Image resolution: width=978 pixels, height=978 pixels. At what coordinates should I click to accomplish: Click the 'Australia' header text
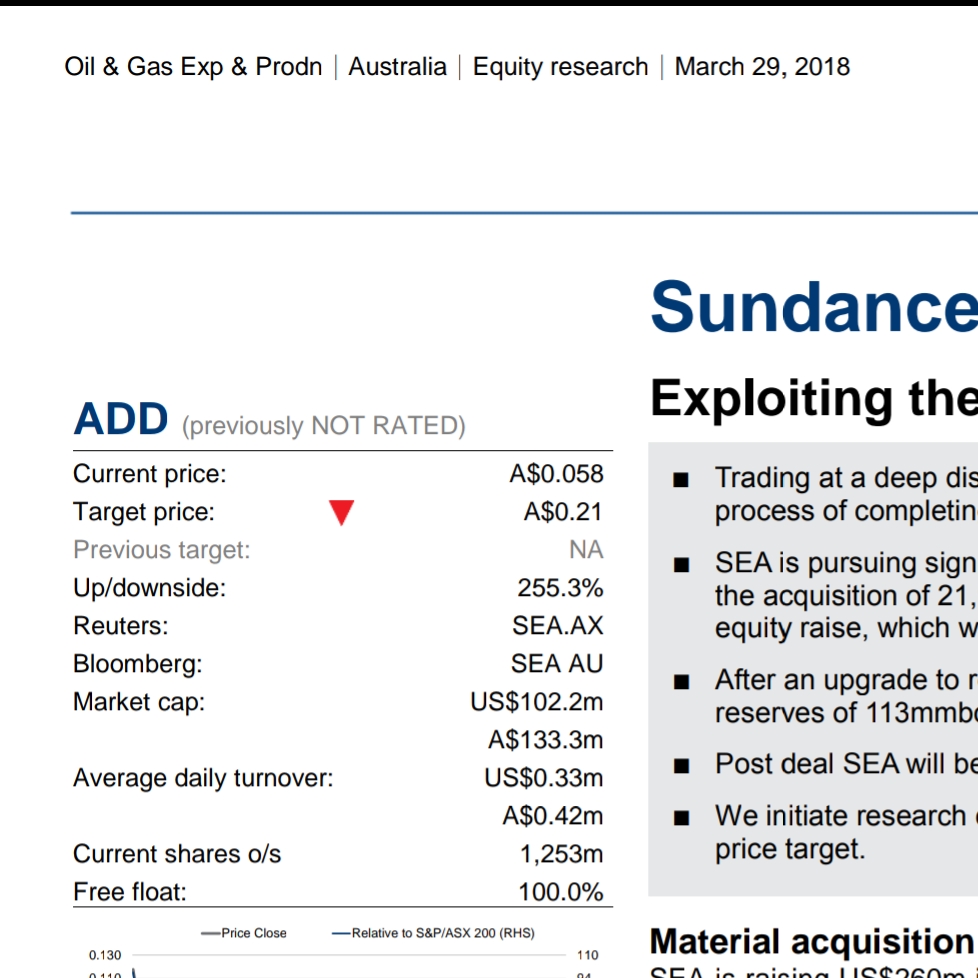click(397, 67)
